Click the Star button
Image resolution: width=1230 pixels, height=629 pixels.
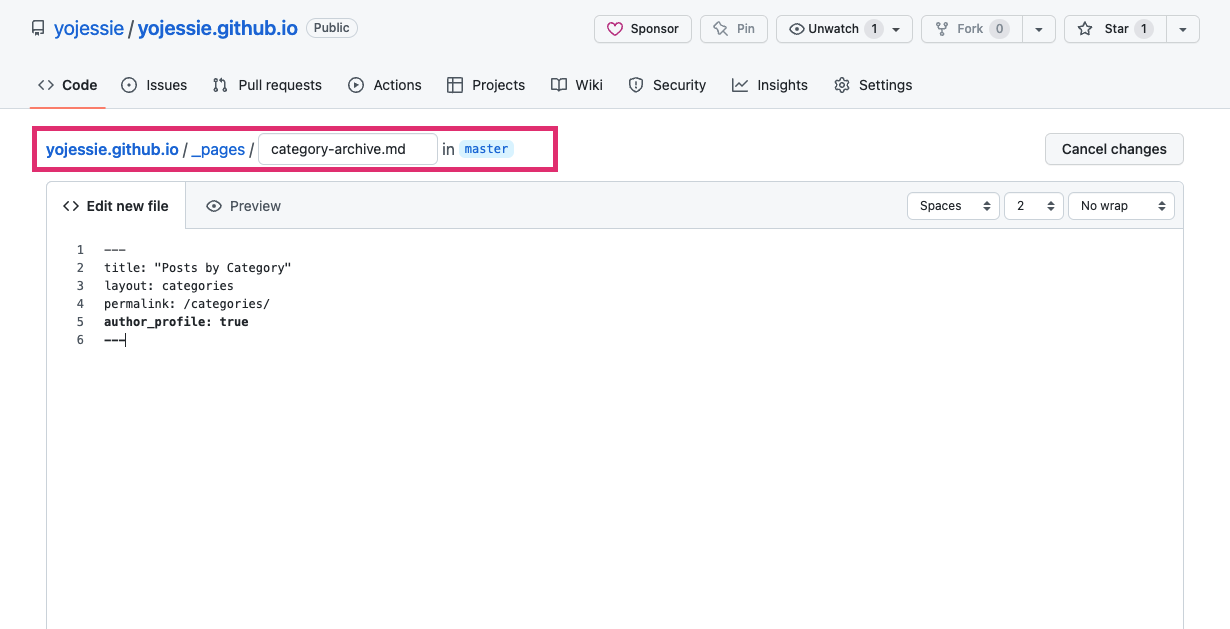1116,29
